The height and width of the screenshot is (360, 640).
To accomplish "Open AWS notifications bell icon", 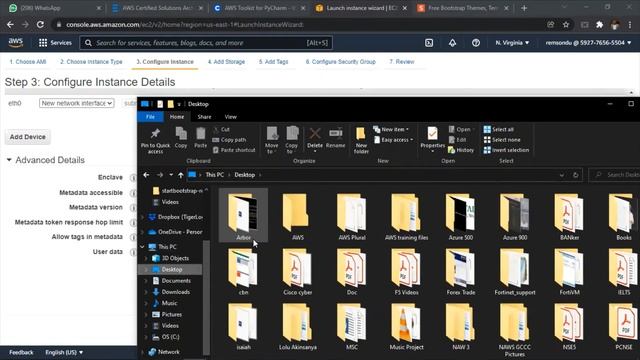I will 452,43.
